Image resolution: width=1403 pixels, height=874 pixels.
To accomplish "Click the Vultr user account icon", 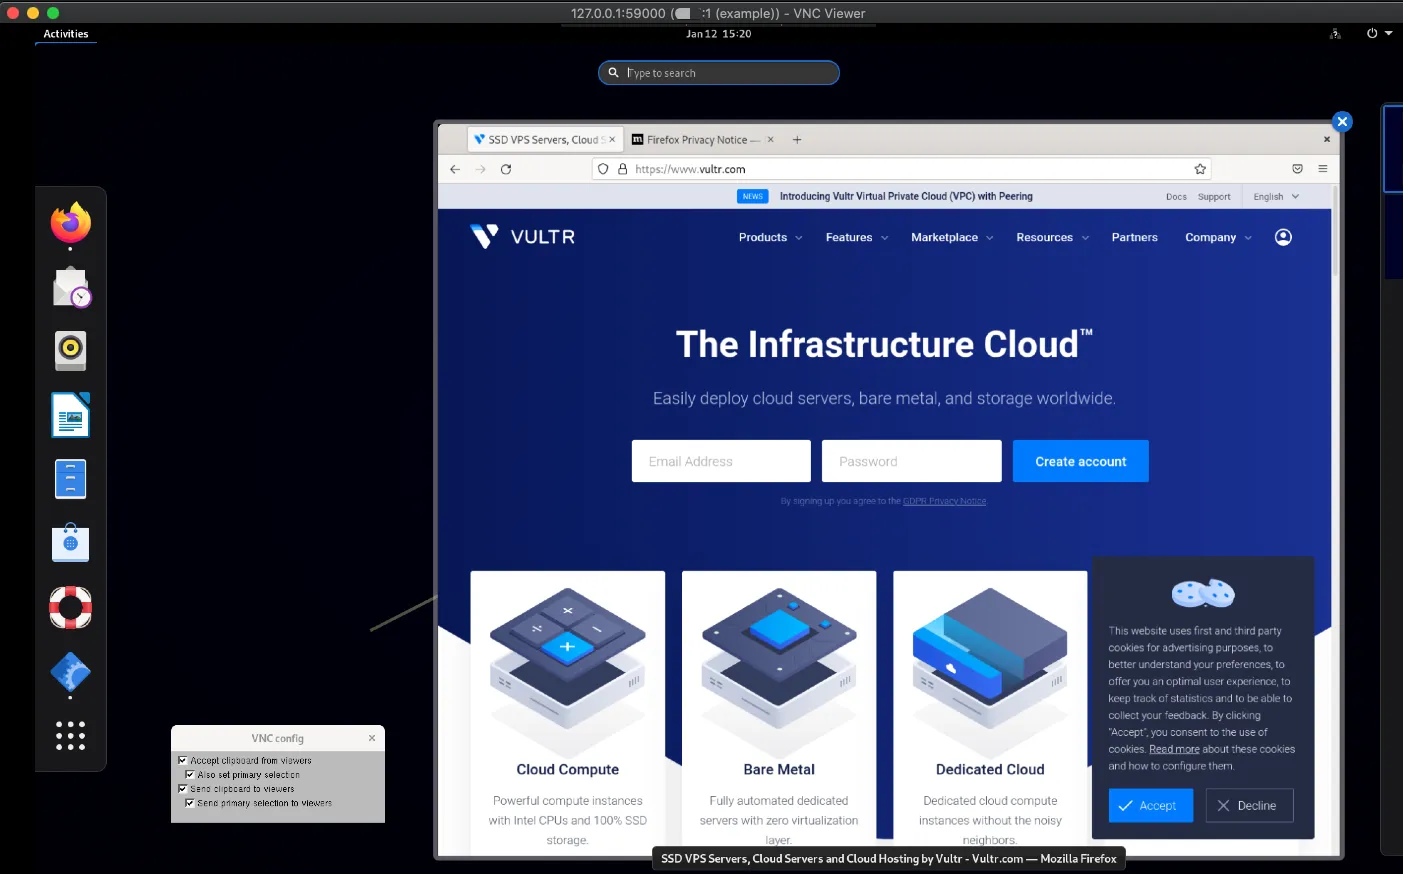I will coord(1283,237).
